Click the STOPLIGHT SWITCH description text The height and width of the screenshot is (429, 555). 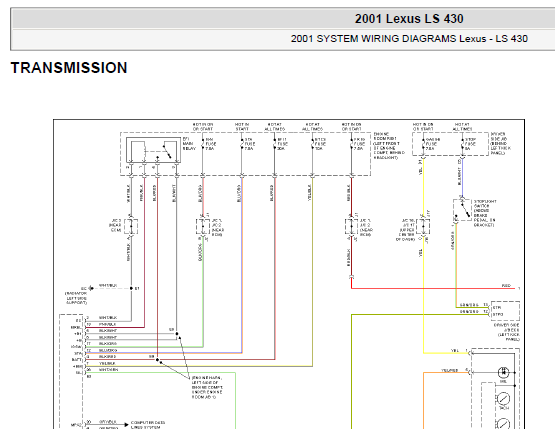point(485,213)
